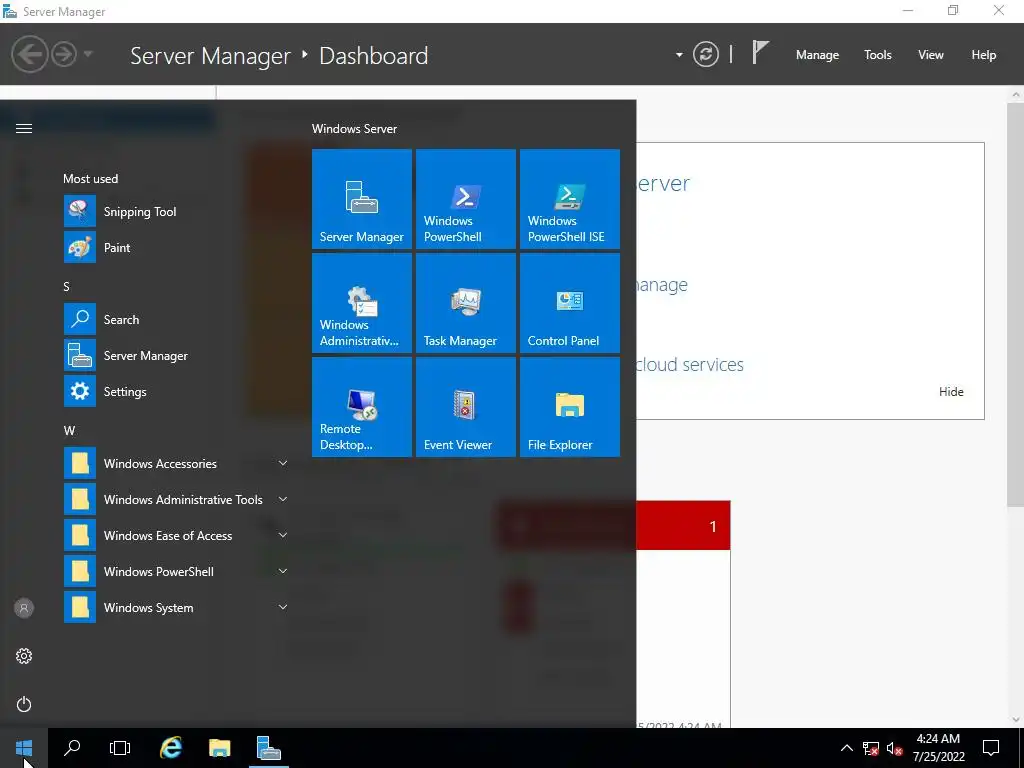1024x768 pixels.
Task: Open the Manage menu
Action: (817, 55)
